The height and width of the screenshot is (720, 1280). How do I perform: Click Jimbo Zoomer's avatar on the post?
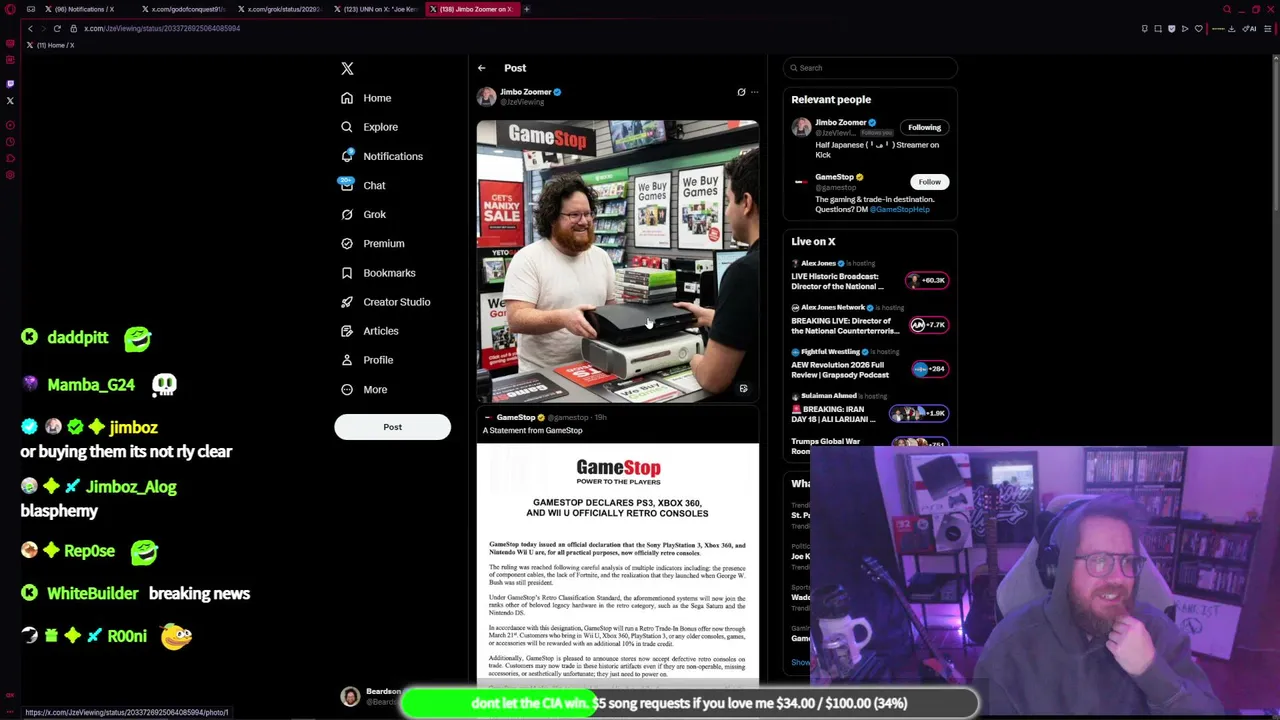click(x=486, y=96)
